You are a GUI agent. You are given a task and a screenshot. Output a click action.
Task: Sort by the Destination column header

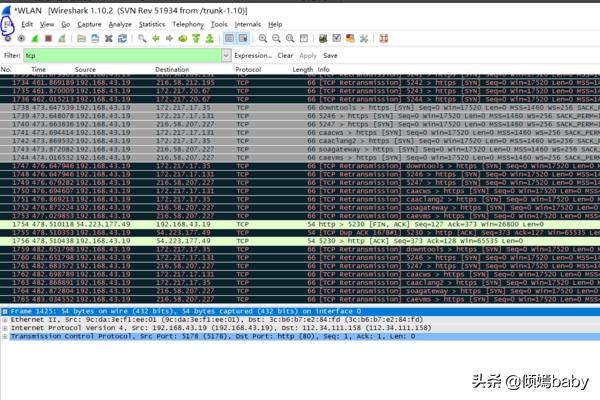point(172,70)
